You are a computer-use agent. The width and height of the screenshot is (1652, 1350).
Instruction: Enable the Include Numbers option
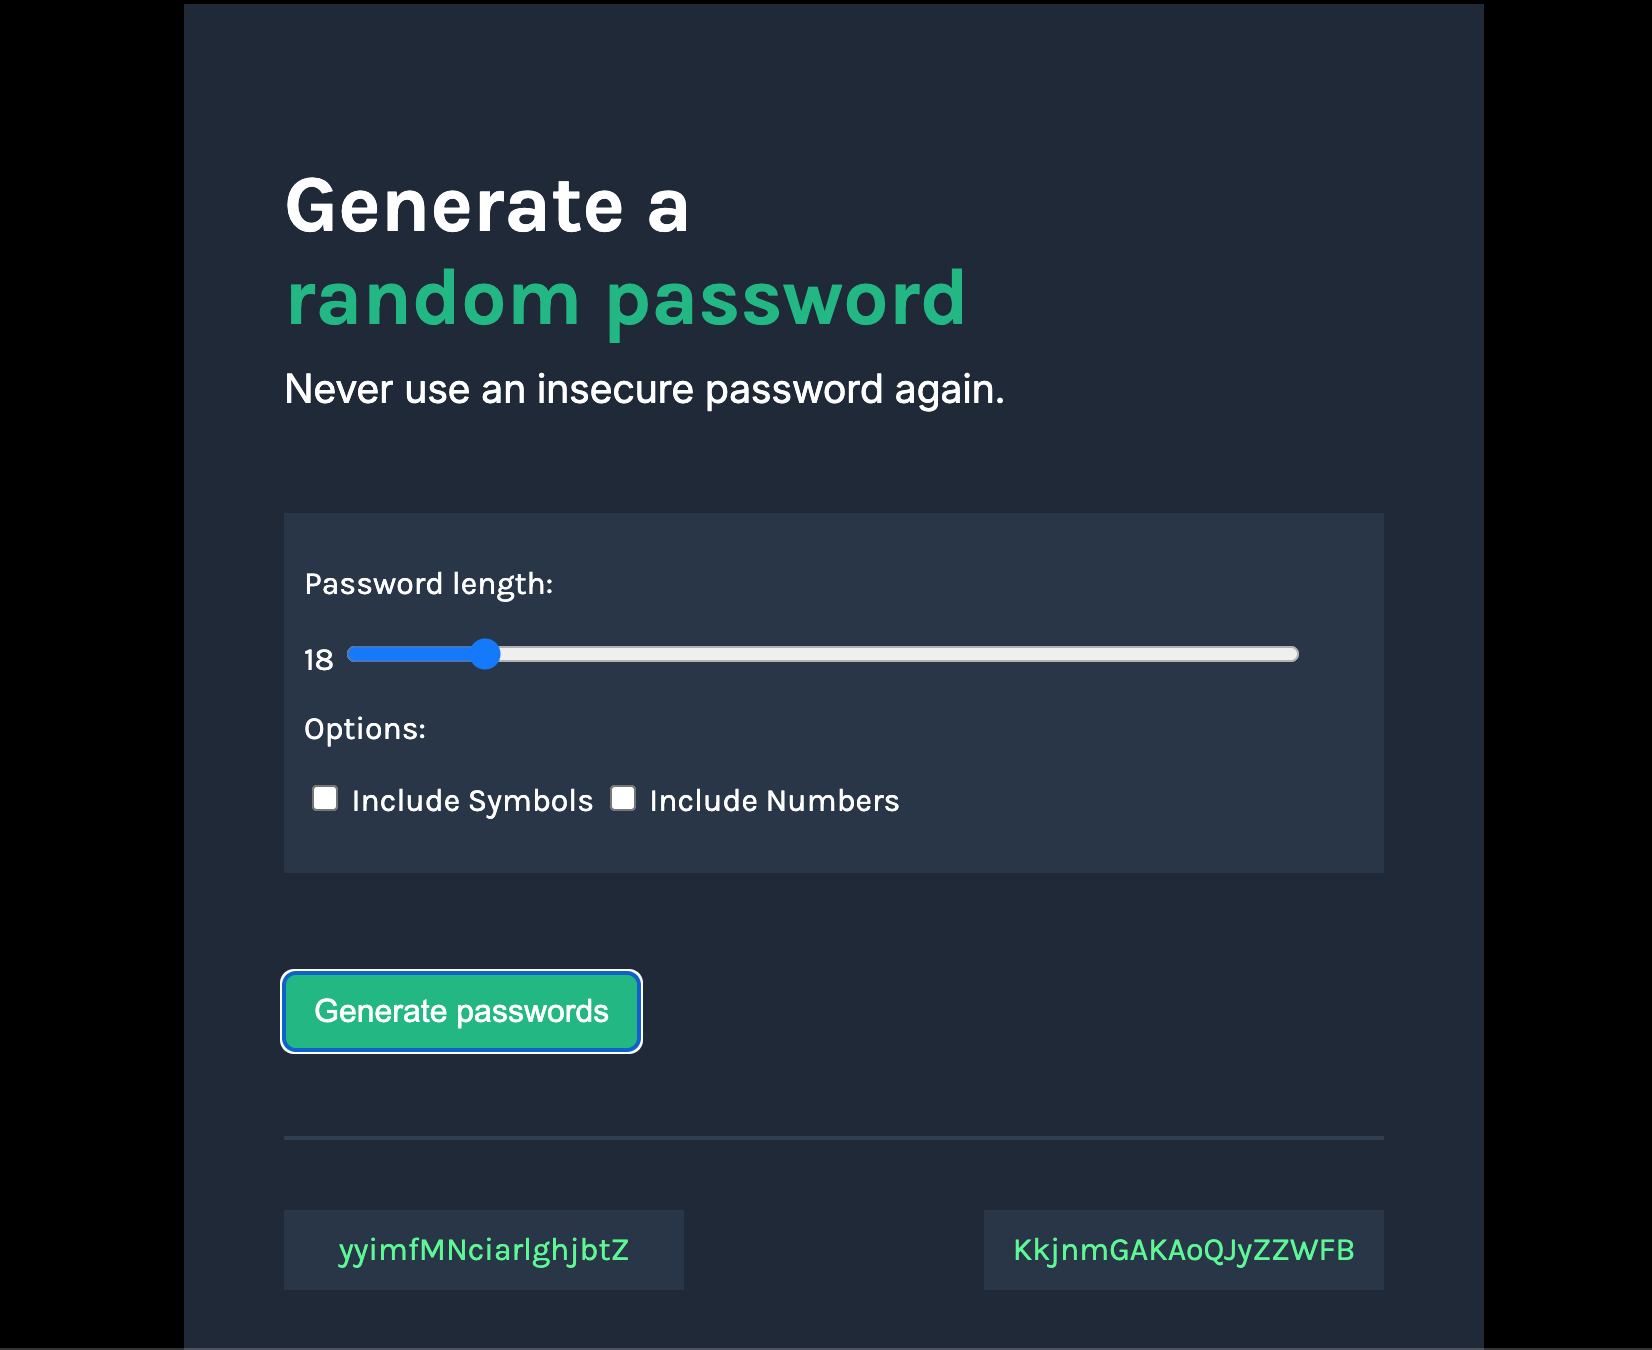coord(623,797)
